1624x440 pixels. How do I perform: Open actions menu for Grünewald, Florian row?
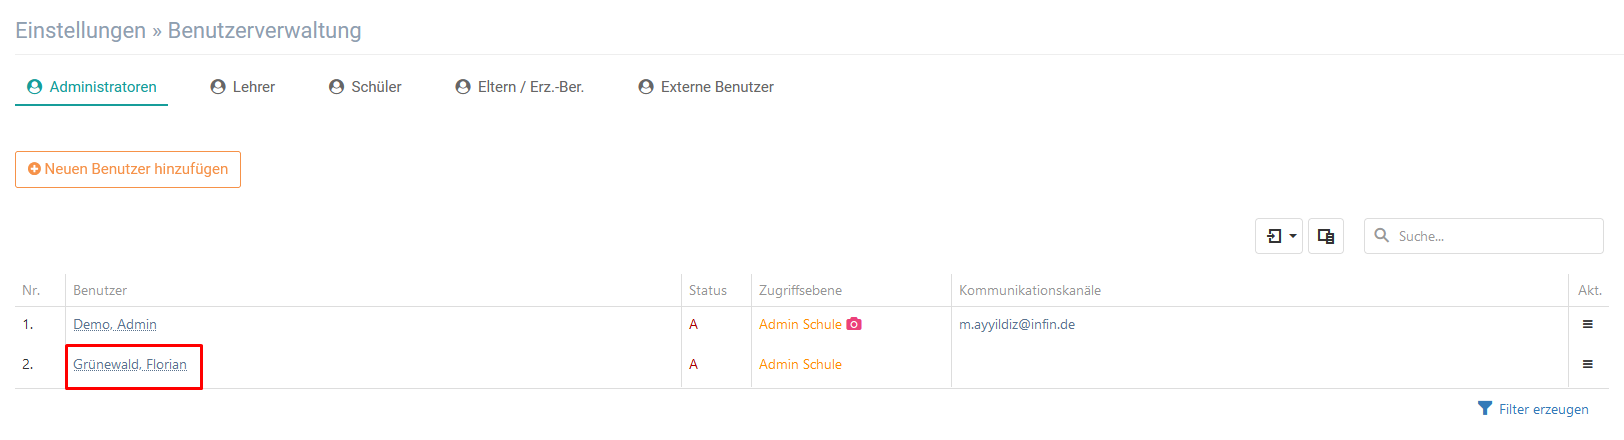(1587, 364)
